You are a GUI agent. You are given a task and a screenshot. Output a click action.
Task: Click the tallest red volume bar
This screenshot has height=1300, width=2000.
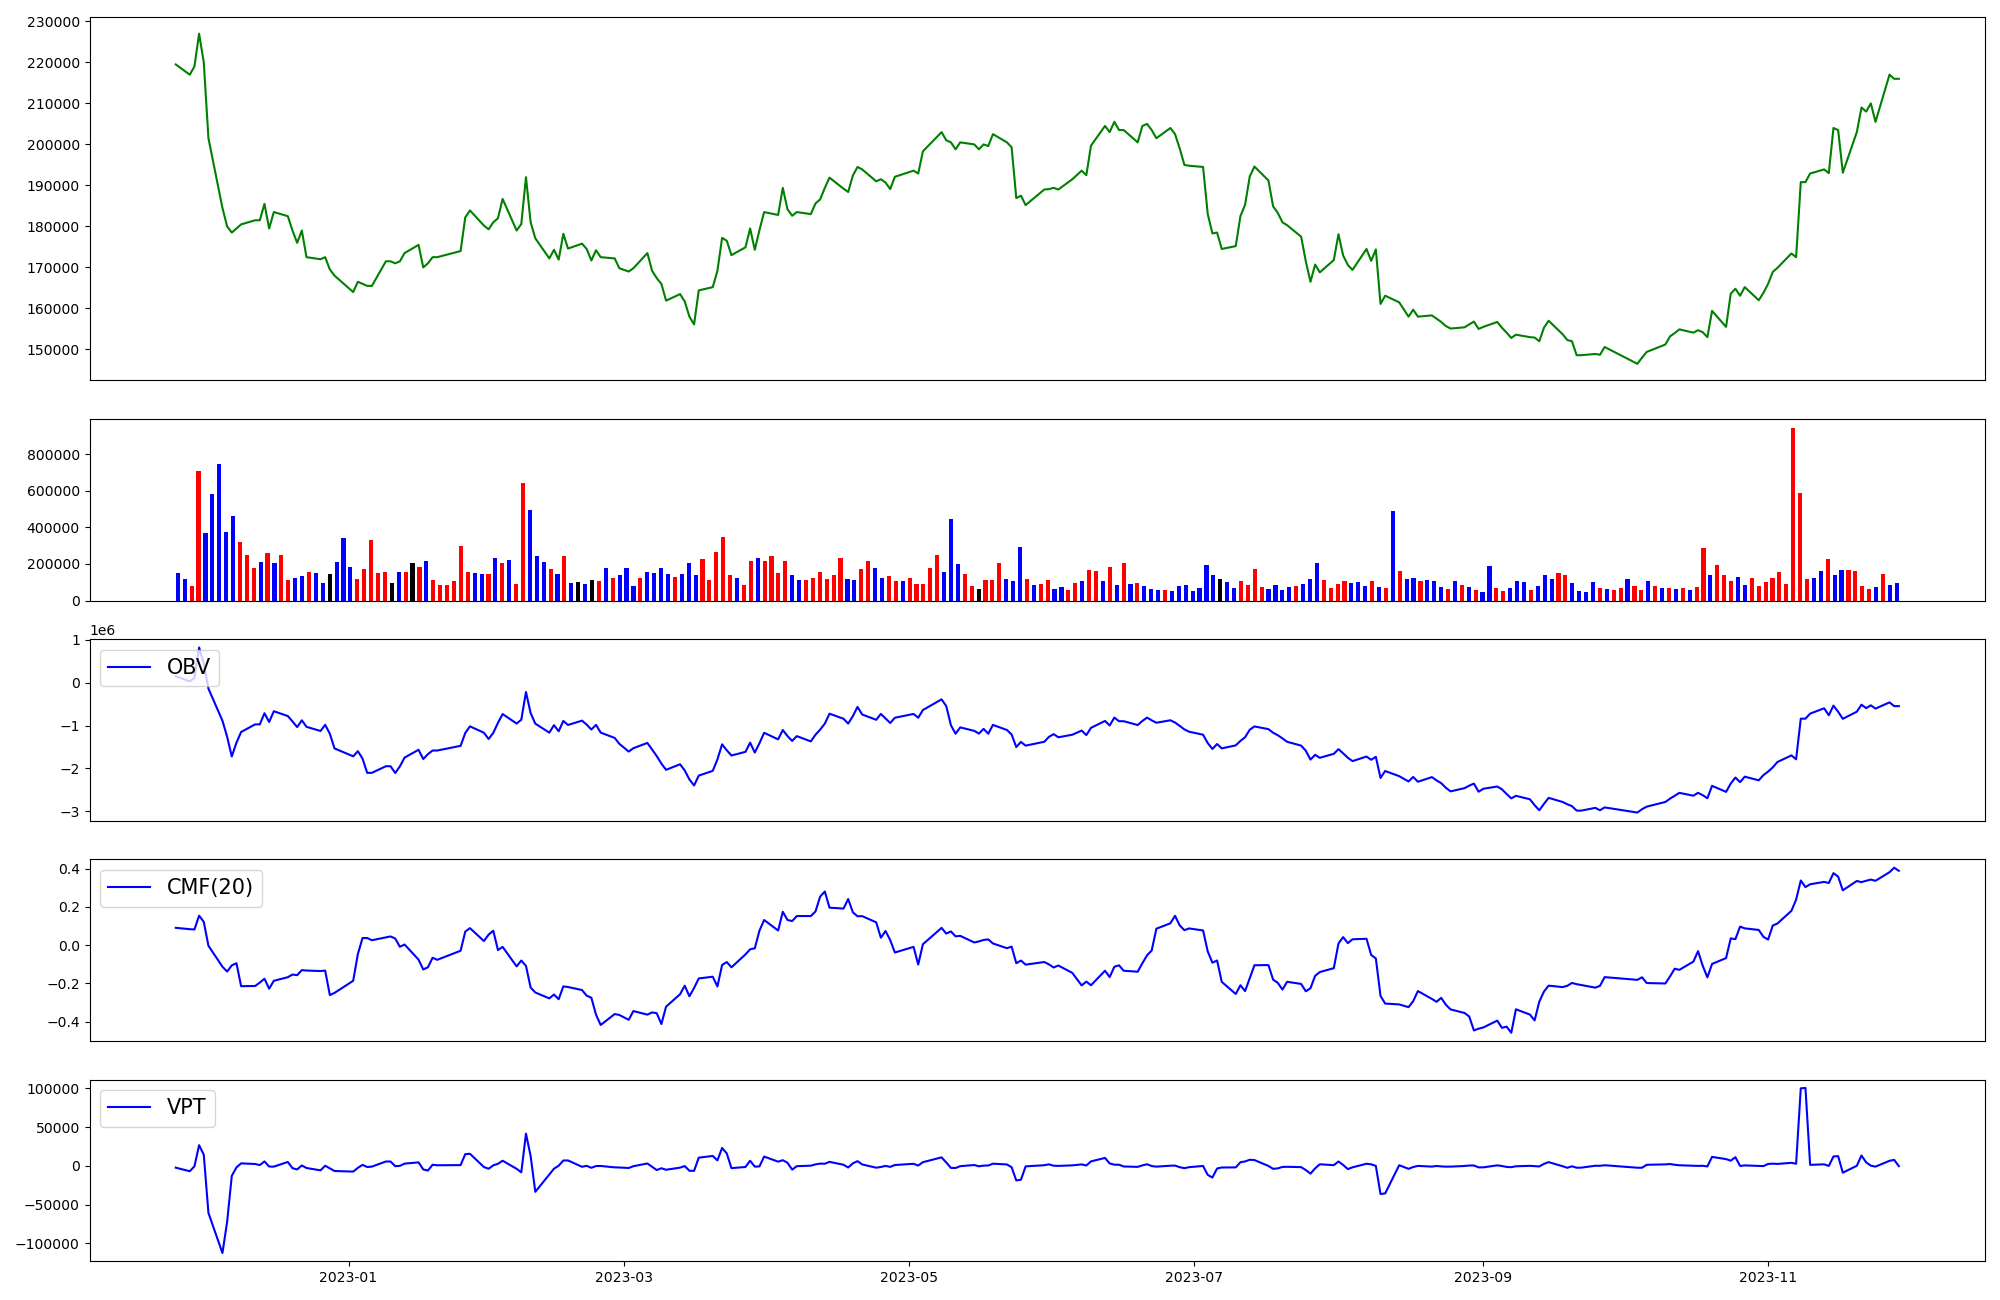1793,515
